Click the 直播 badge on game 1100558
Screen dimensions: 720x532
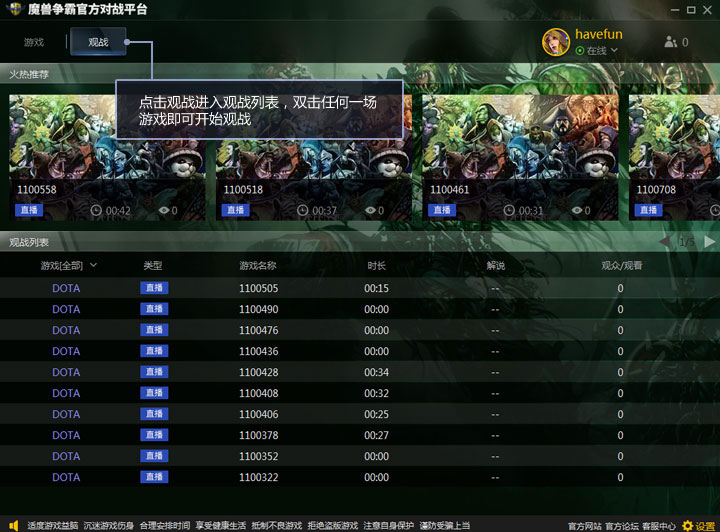(29, 210)
